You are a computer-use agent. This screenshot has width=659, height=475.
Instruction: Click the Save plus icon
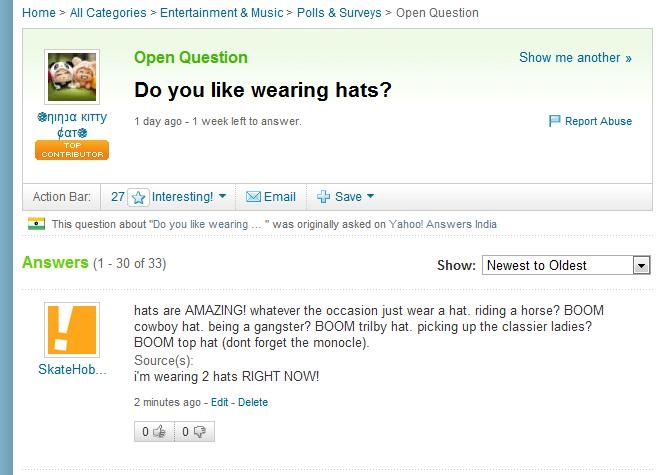coord(323,197)
